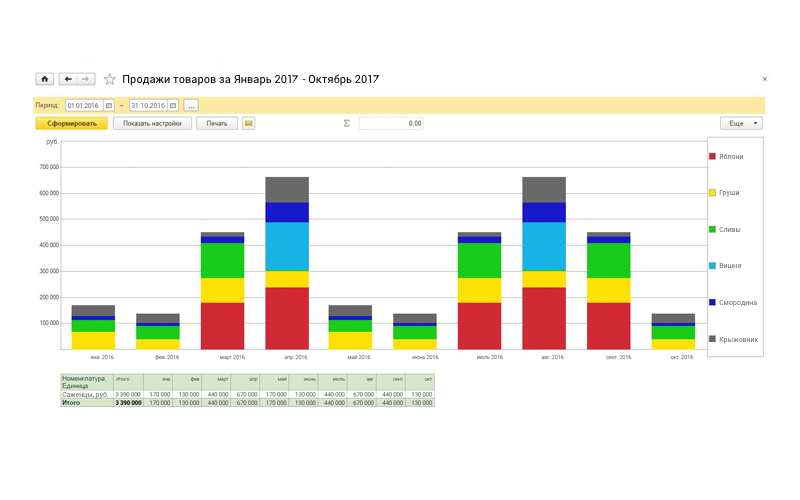Click the light blue Вишня legend swatch
Screen dimensions: 800x500
click(x=712, y=266)
